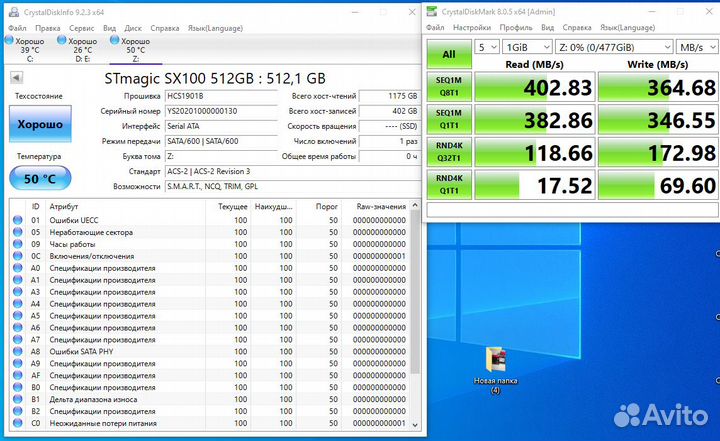The height and width of the screenshot is (441, 720).
Task: Open the test size dropdown showing 1GiB
Action: point(527,47)
